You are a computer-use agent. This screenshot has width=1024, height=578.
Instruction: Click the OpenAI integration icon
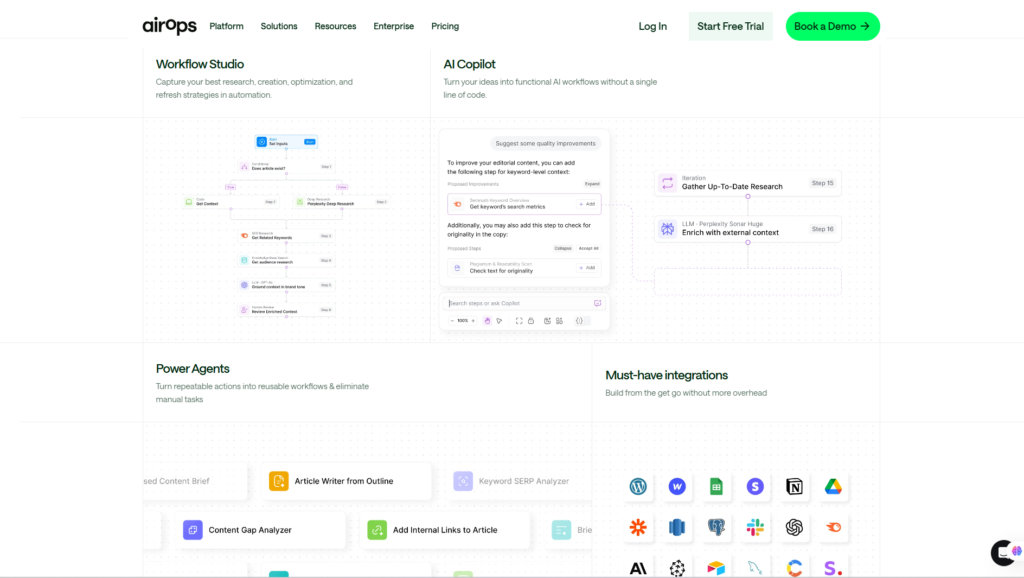click(x=794, y=527)
